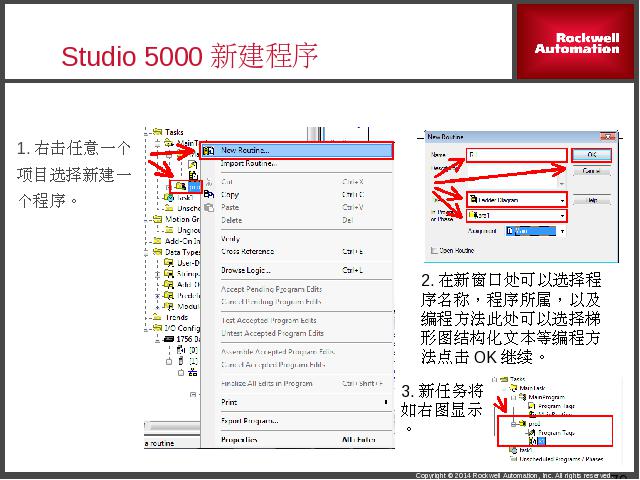Click the Data Types folder icon
Viewport: 640px width, 480px height.
pyautogui.click(x=158, y=252)
